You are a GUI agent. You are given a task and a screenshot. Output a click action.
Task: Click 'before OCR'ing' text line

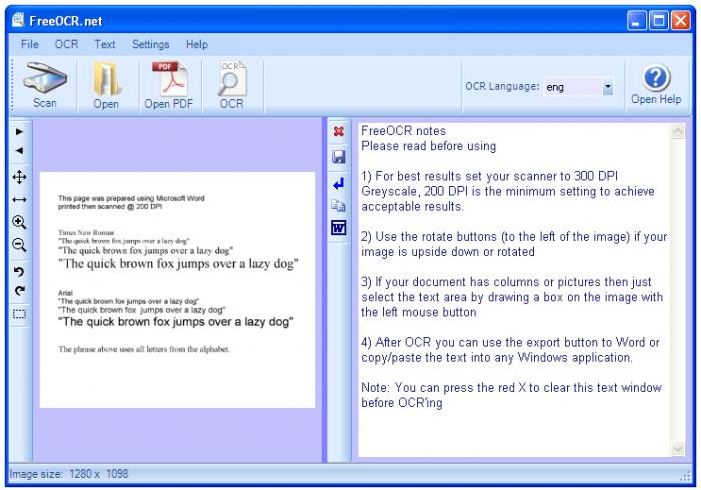pos(401,403)
